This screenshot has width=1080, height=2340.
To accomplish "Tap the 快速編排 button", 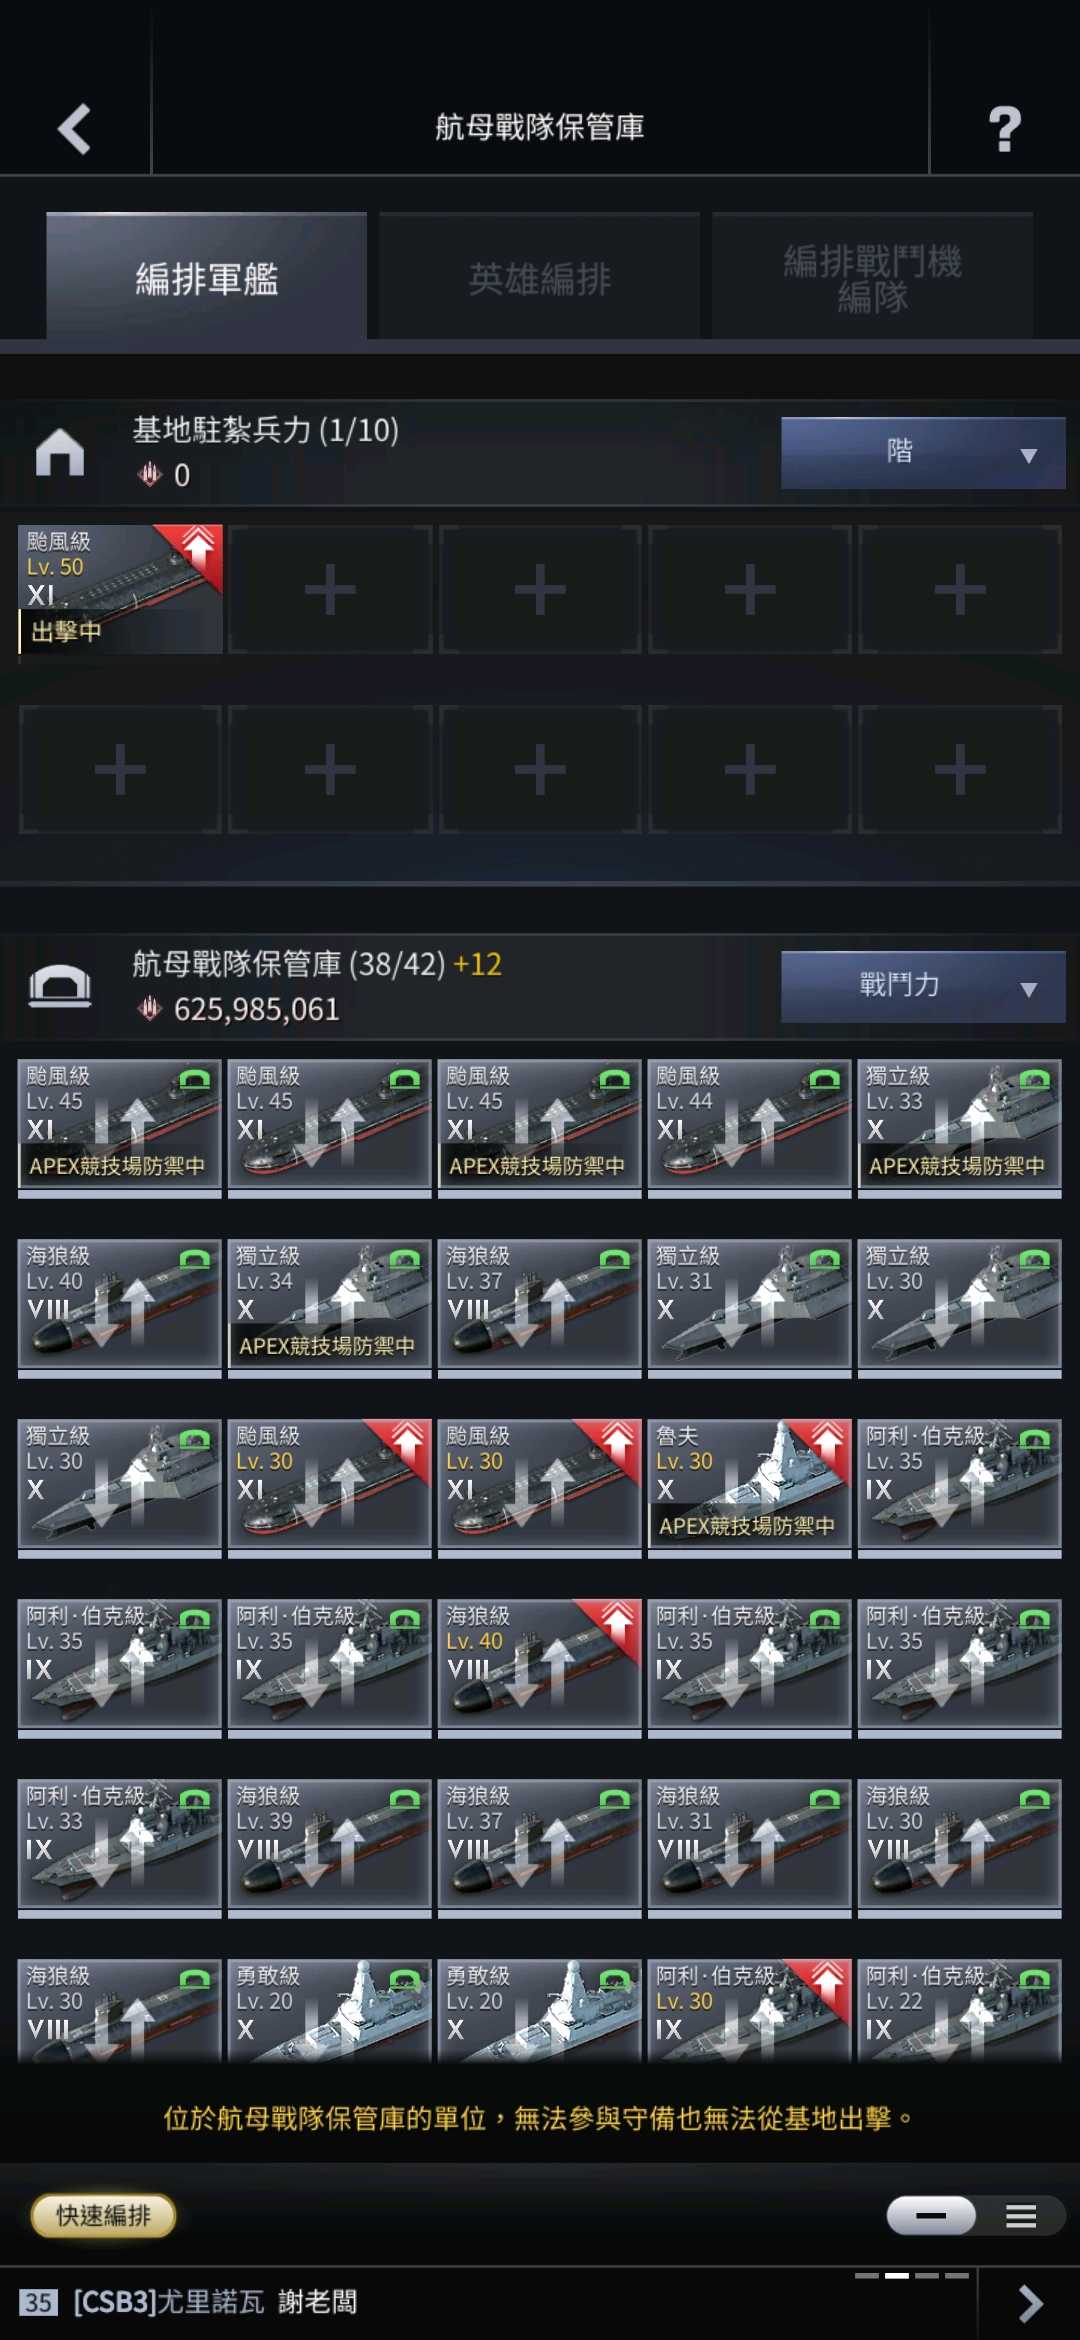I will 104,2216.
